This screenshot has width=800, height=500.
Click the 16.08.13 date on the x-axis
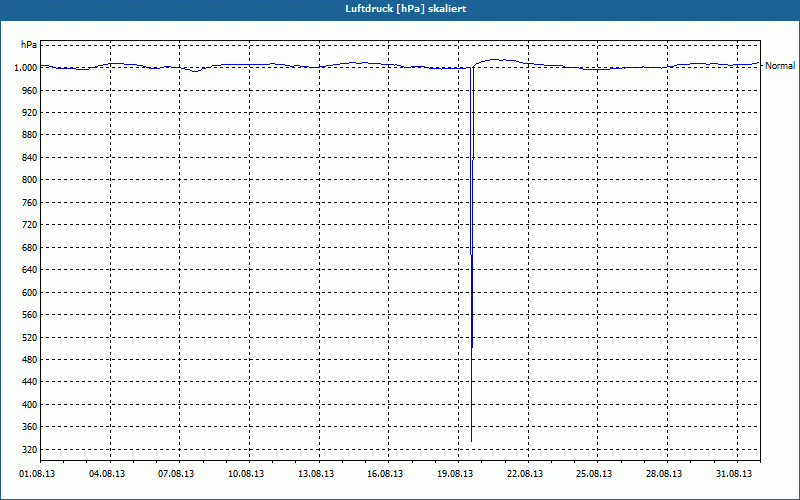(x=385, y=474)
